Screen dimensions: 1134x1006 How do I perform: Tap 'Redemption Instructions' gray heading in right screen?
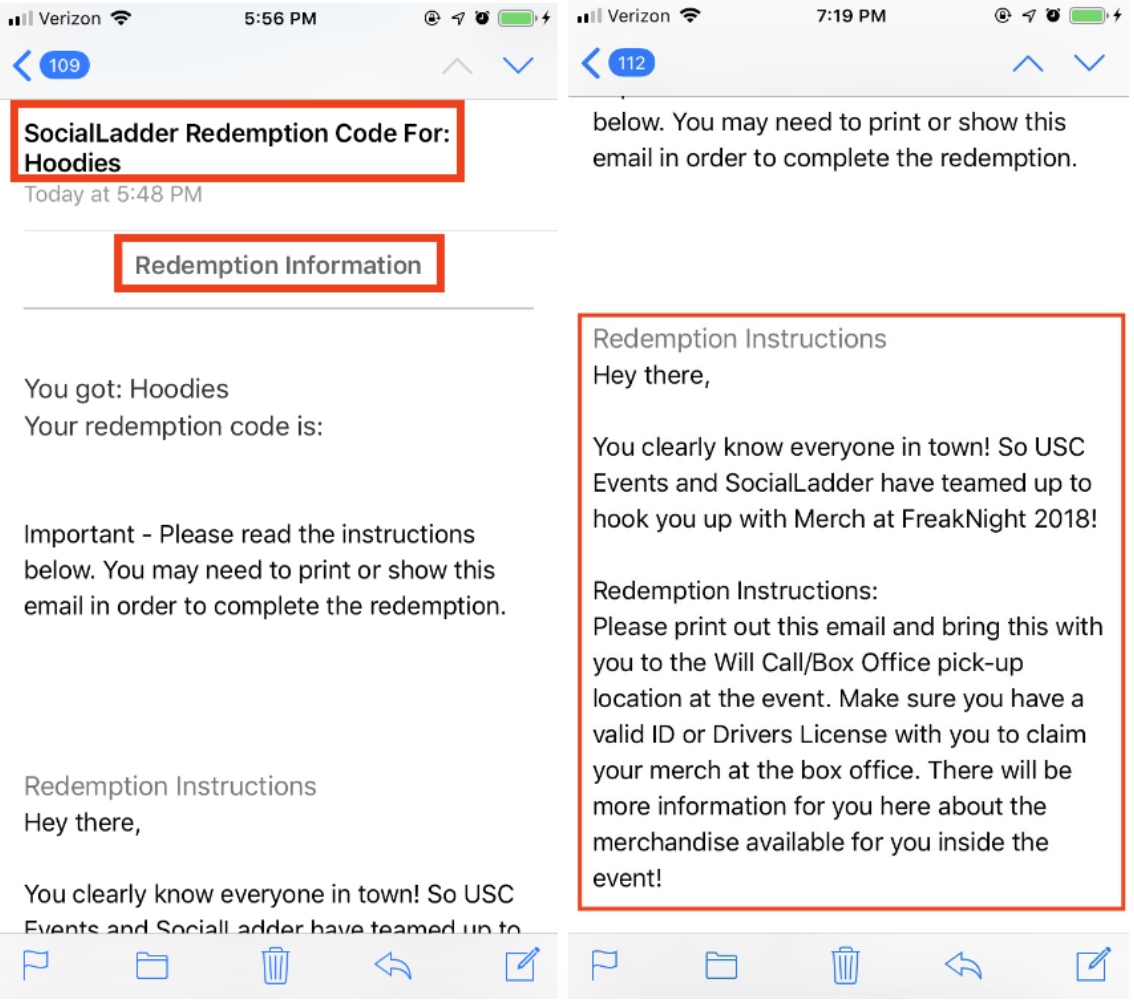pyautogui.click(x=739, y=338)
